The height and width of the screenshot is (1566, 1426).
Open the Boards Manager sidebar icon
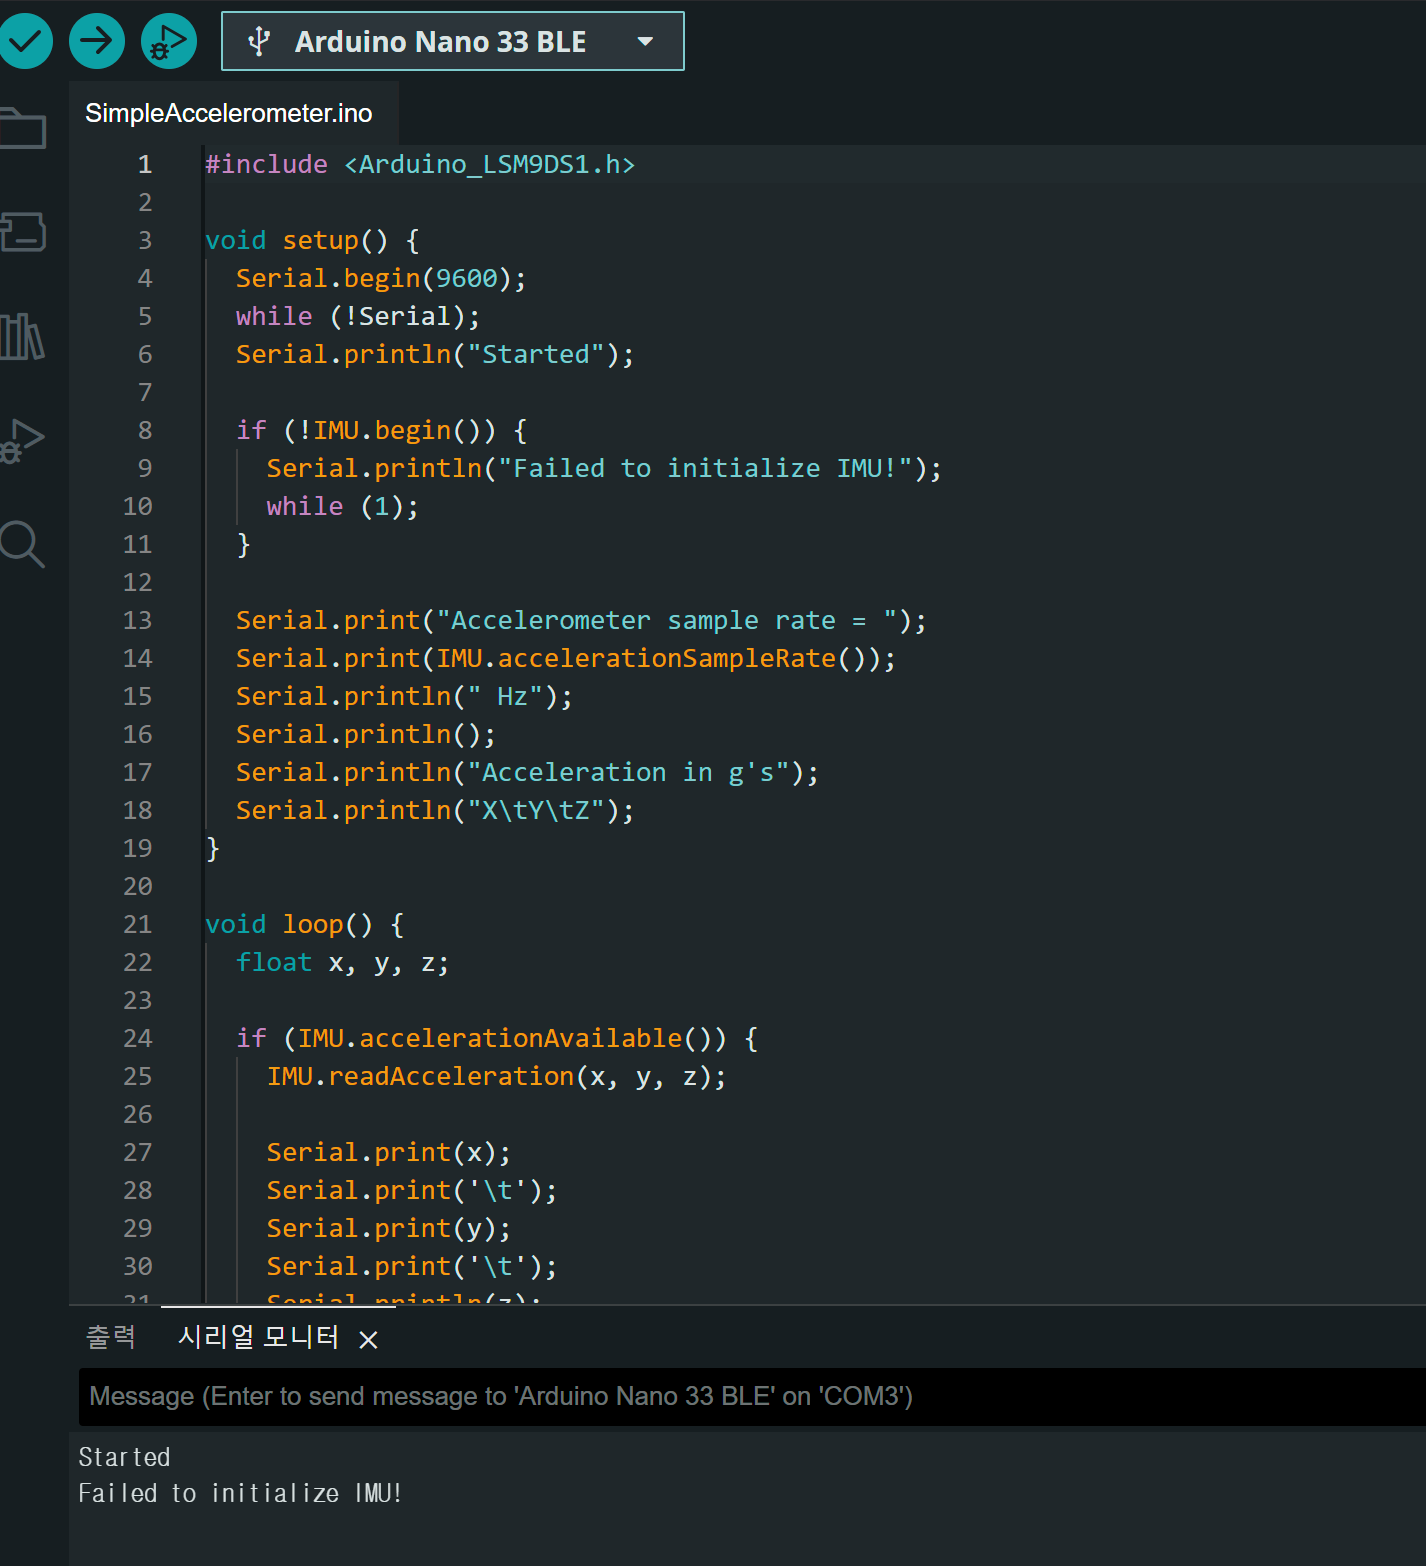click(23, 232)
